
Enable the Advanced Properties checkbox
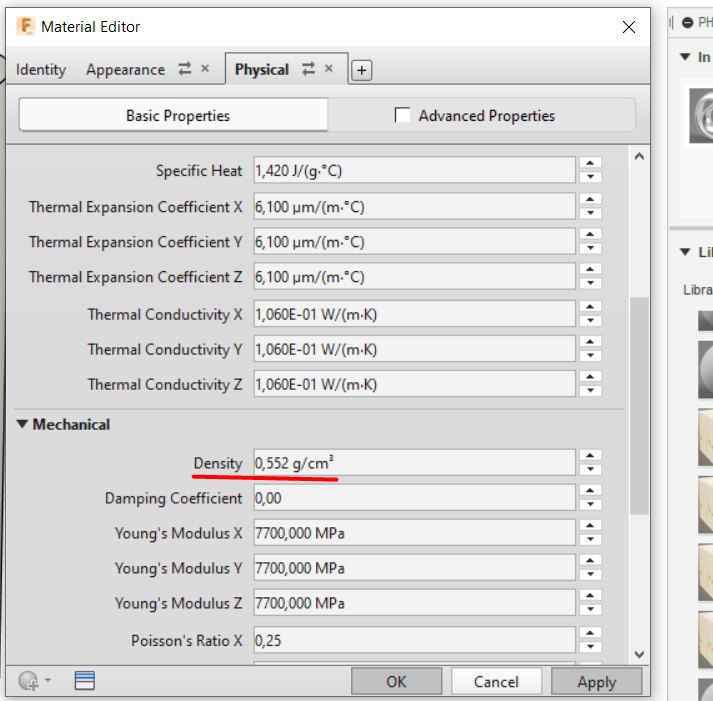pyautogui.click(x=402, y=115)
